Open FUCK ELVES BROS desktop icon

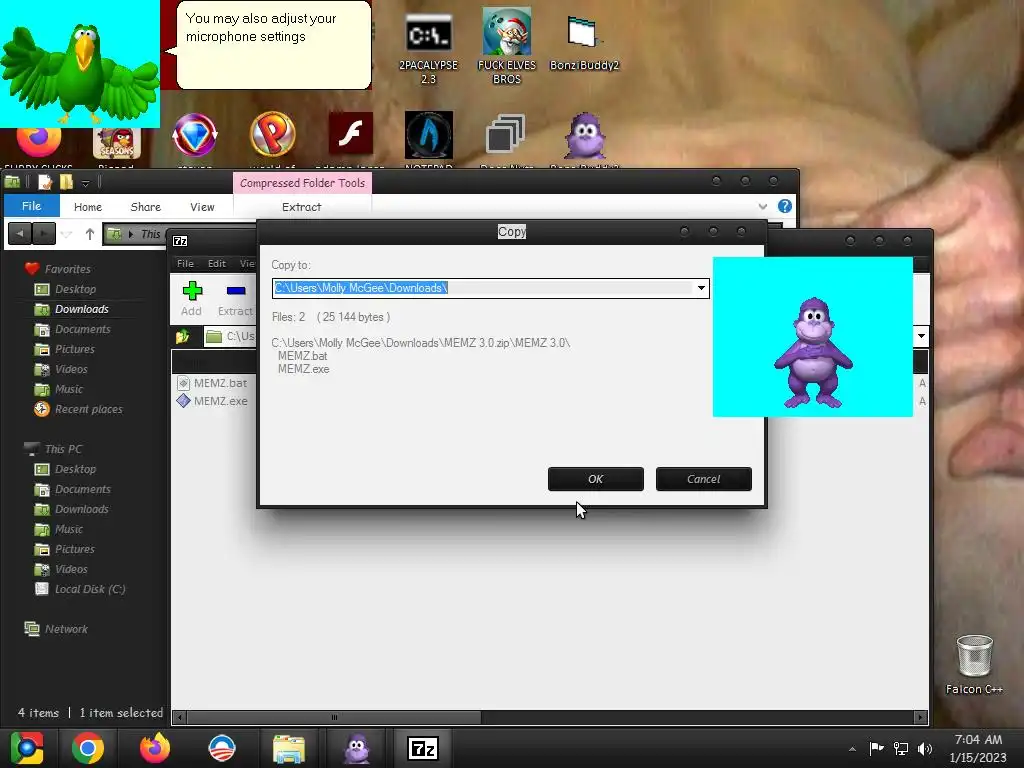507,46
